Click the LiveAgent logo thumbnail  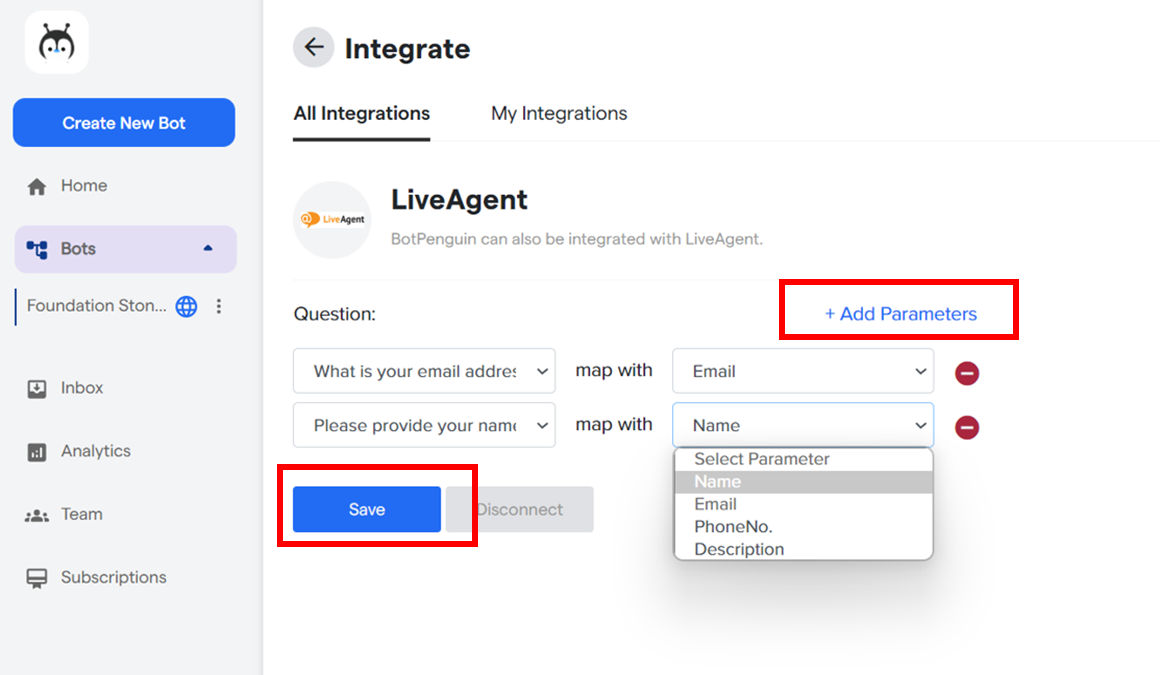[332, 219]
